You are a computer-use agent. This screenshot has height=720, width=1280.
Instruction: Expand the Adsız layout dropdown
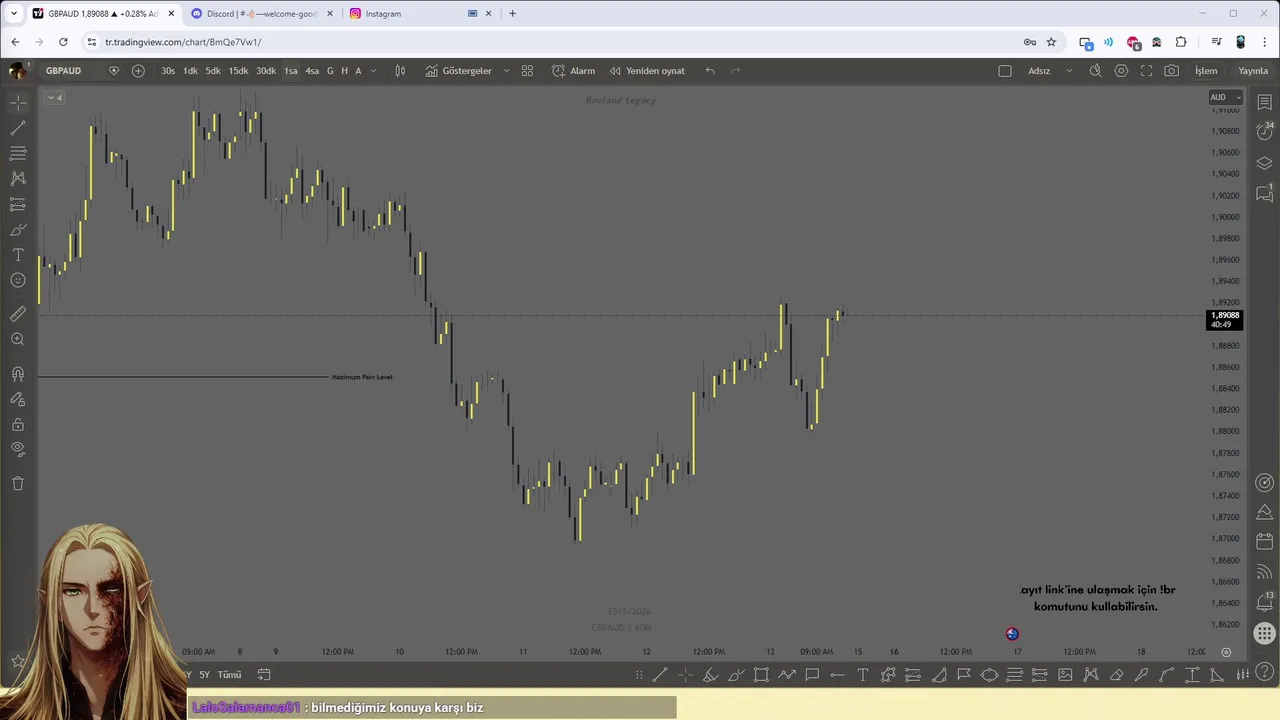pyautogui.click(x=1068, y=71)
